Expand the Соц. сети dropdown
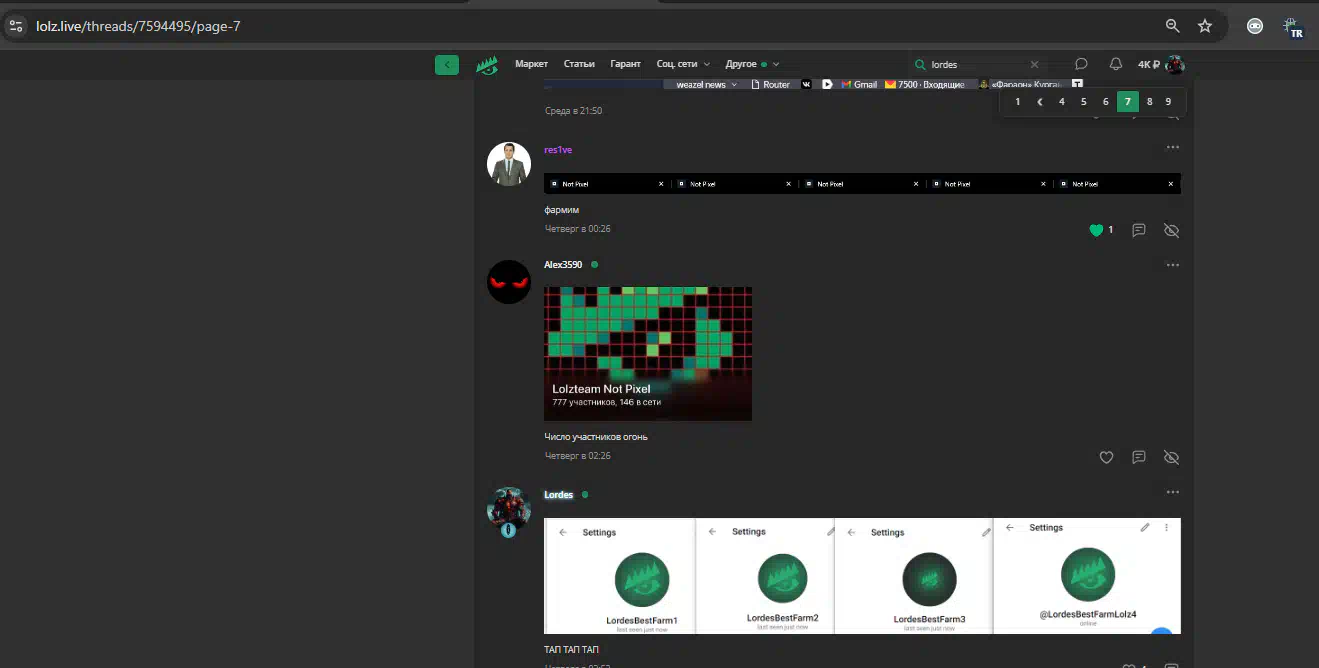This screenshot has width=1319, height=668. [x=683, y=64]
